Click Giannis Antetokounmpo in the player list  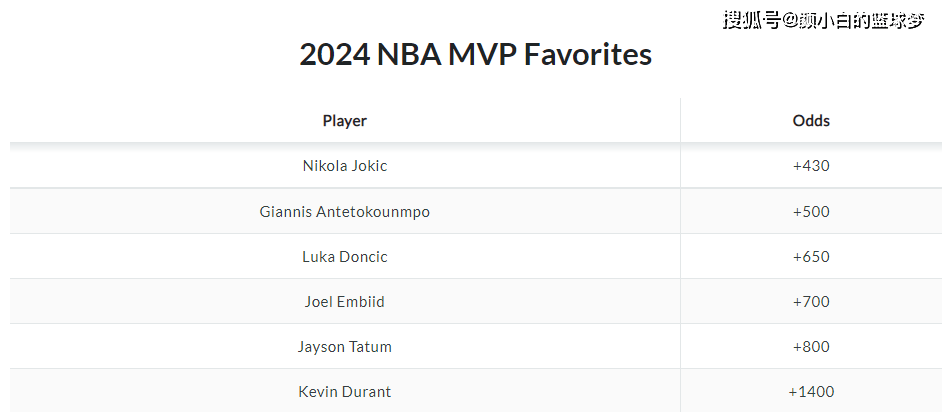[344, 212]
